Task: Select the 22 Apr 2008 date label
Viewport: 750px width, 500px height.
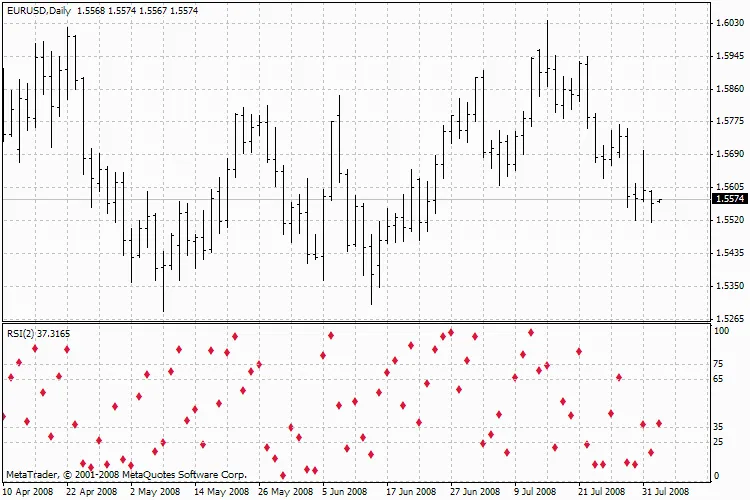Action: pyautogui.click(x=92, y=492)
